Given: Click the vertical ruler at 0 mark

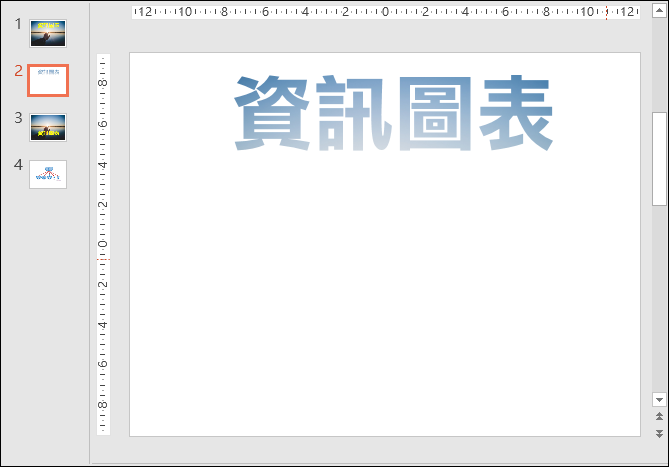Looking at the screenshot, I should [103, 244].
